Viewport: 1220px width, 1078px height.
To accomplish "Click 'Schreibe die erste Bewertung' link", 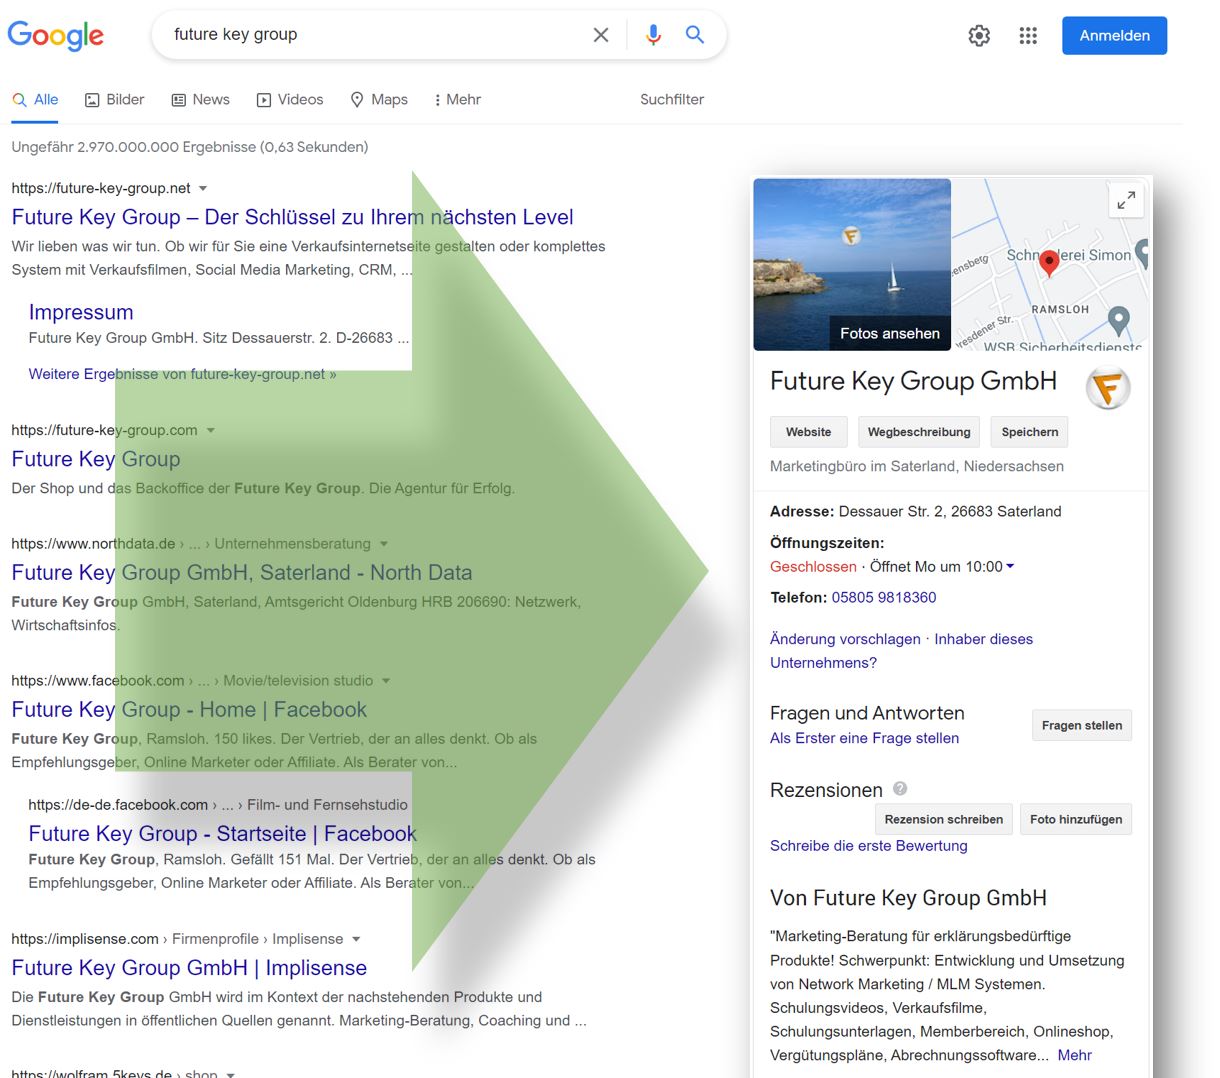I will point(869,846).
